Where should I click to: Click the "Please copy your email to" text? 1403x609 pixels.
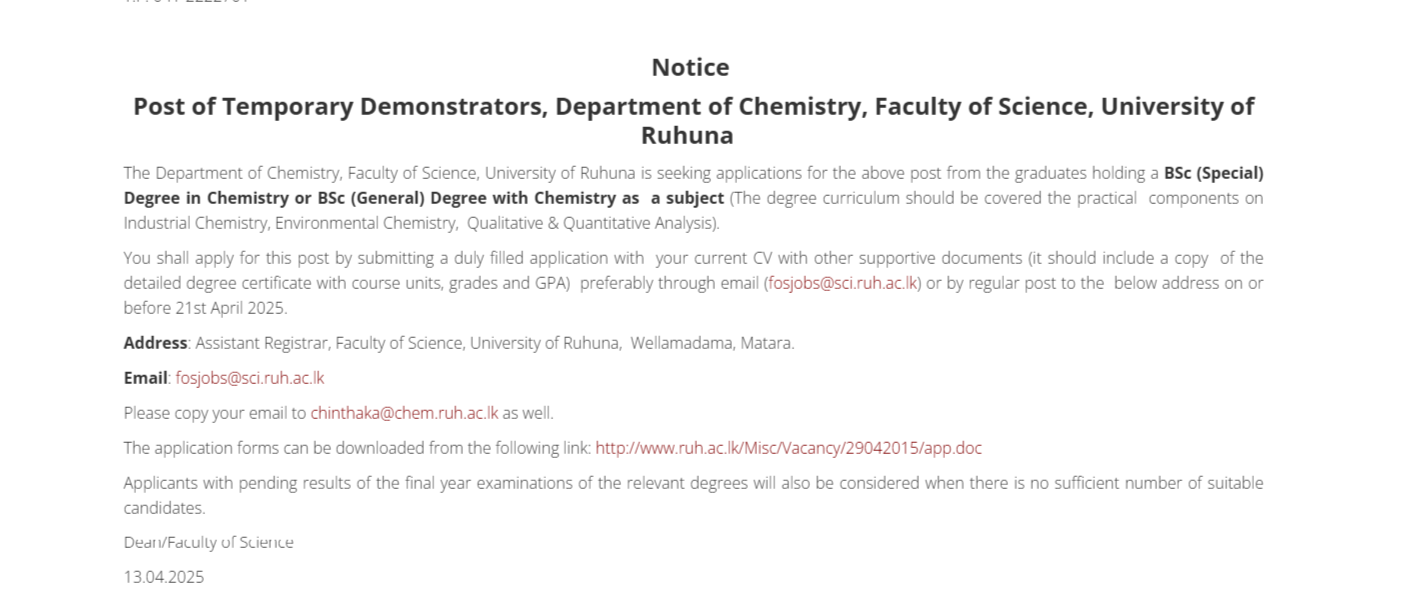coord(215,413)
